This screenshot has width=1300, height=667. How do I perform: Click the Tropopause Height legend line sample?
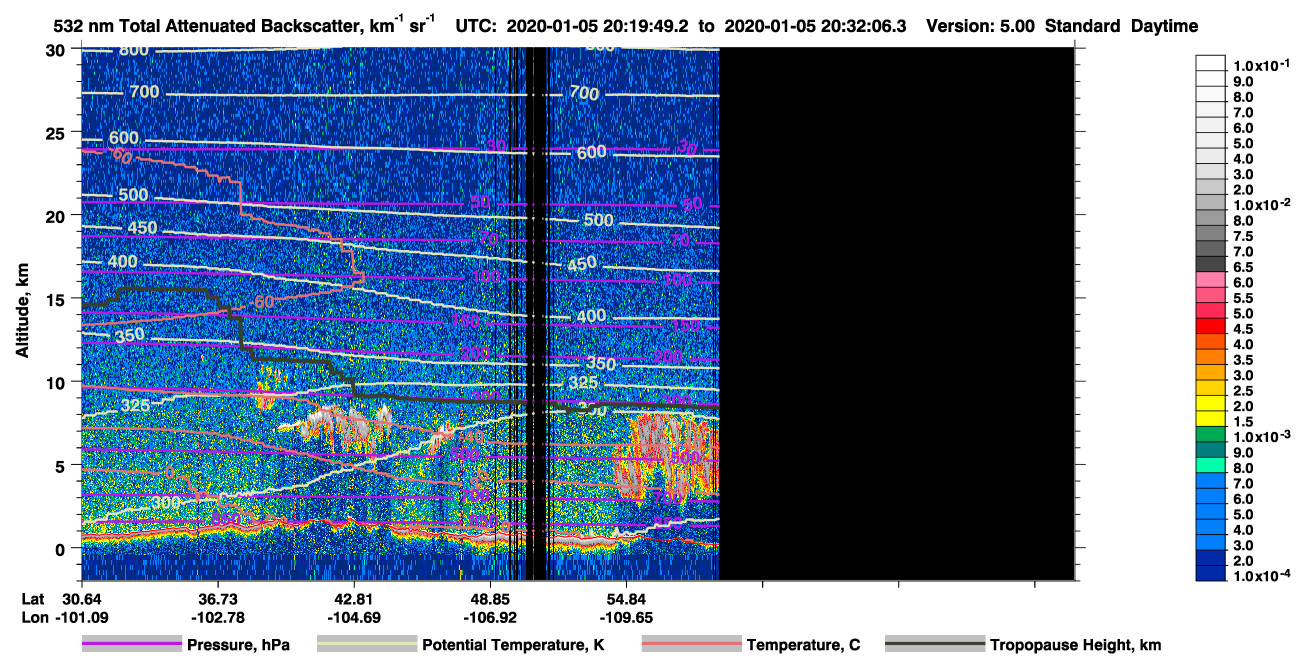point(935,645)
